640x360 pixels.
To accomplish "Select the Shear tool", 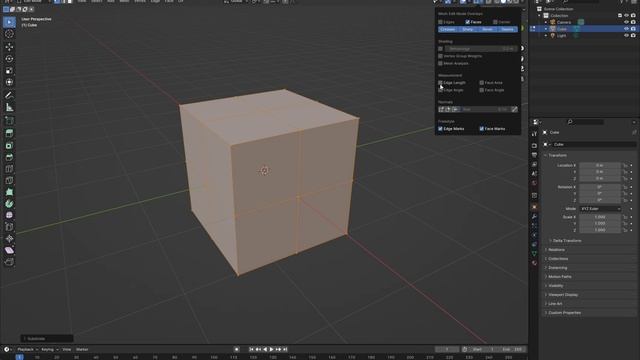I will (9, 251).
